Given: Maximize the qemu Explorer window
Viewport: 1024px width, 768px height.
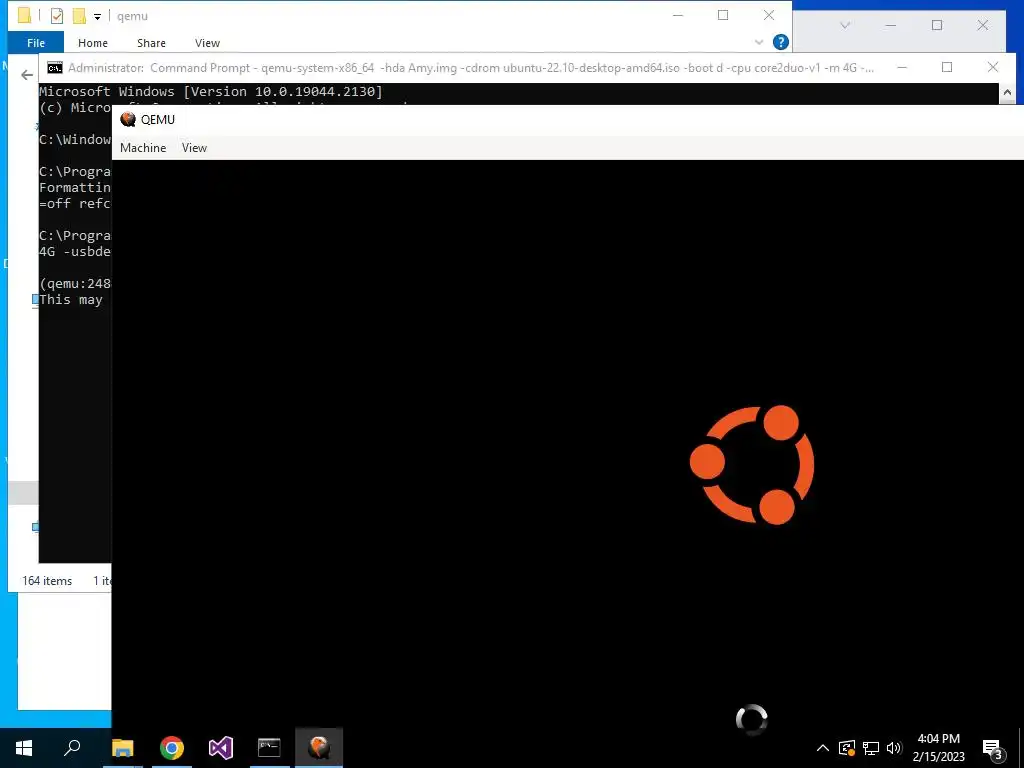Looking at the screenshot, I should (x=723, y=16).
